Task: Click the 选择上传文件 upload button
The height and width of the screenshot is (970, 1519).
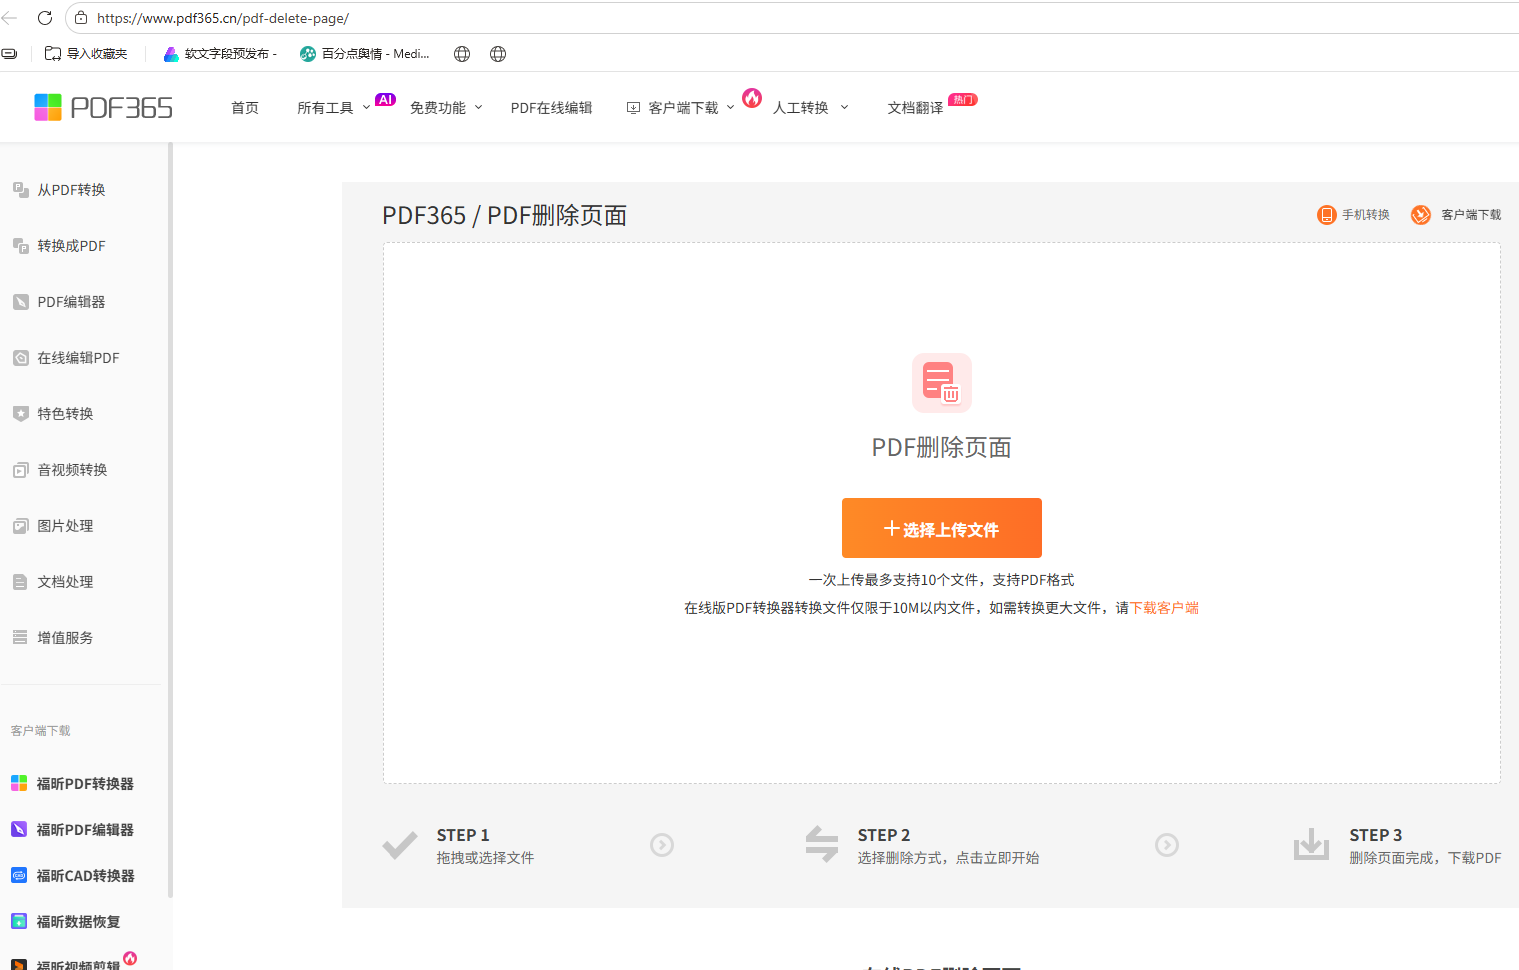Action: tap(941, 528)
